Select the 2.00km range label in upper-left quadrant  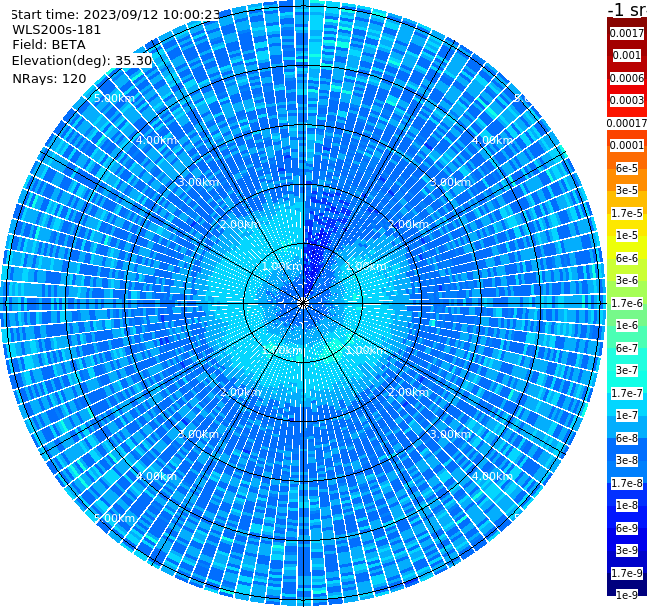pyautogui.click(x=241, y=224)
